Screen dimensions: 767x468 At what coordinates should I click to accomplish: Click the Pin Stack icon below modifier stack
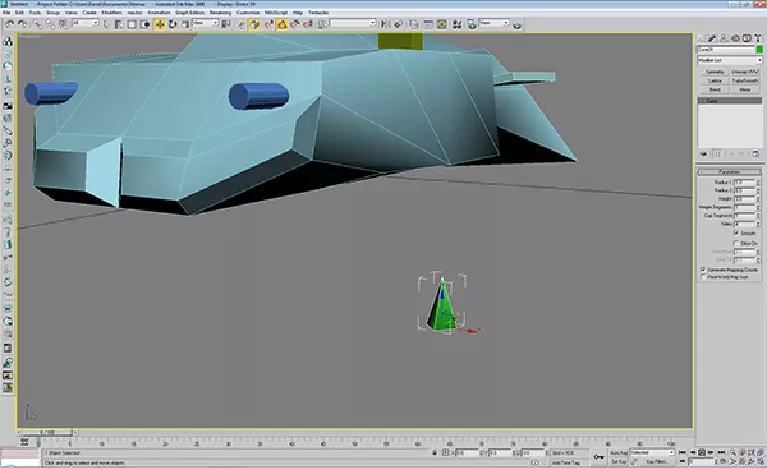(x=702, y=154)
